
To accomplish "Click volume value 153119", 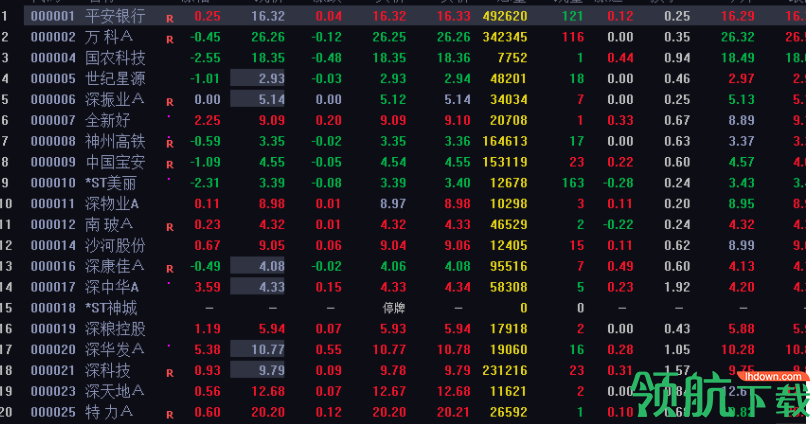I will 505,162.
